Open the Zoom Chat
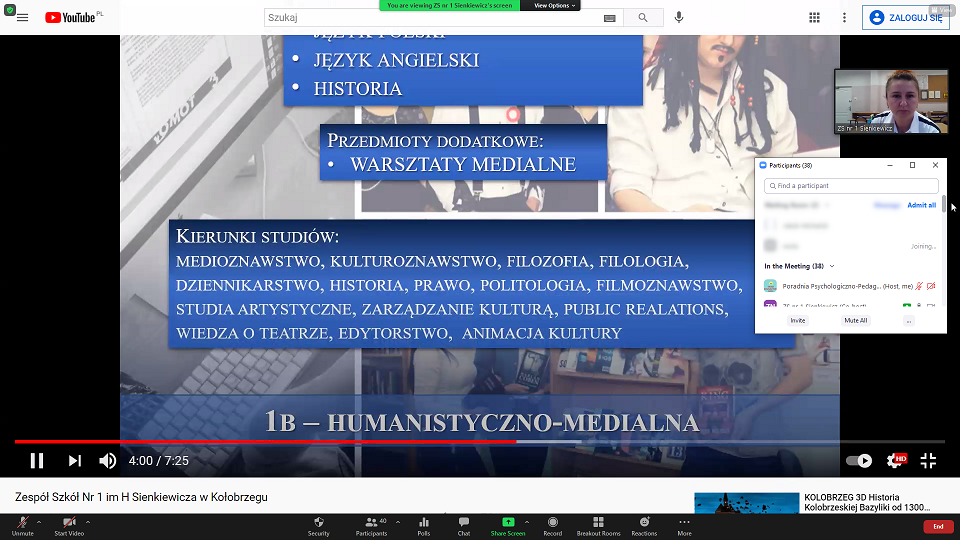The width and height of the screenshot is (960, 540). click(x=463, y=526)
